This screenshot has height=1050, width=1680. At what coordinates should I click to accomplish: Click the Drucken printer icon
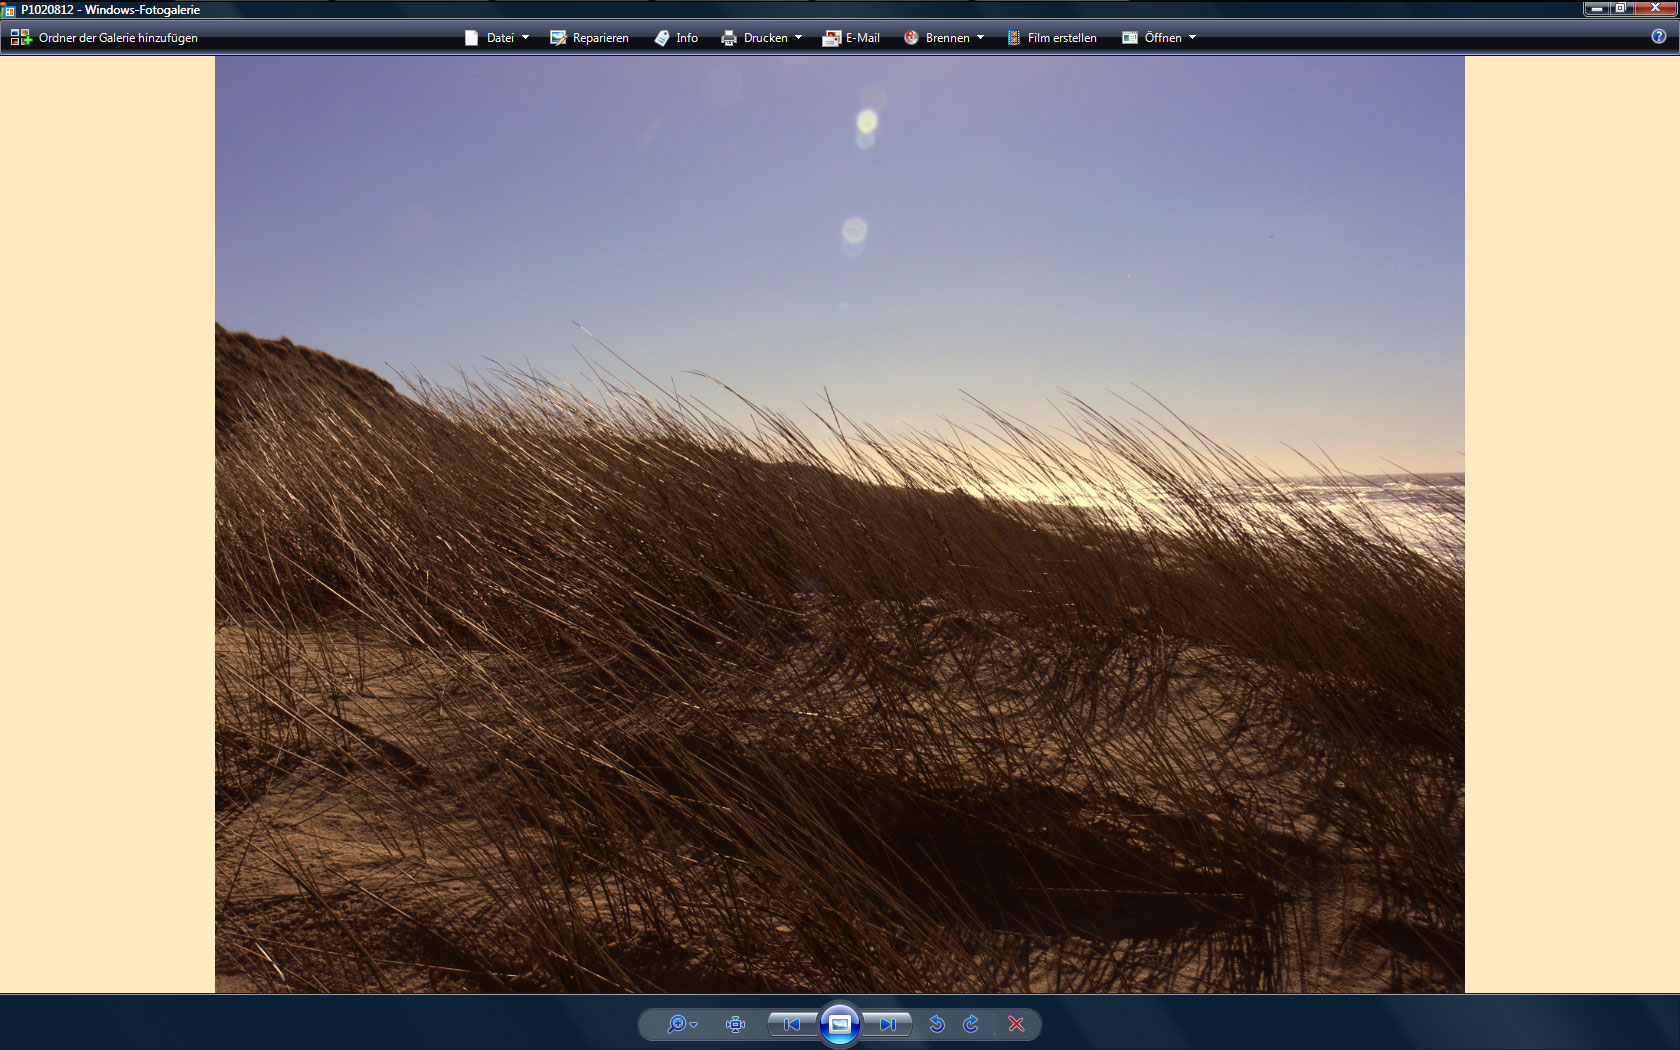(729, 38)
